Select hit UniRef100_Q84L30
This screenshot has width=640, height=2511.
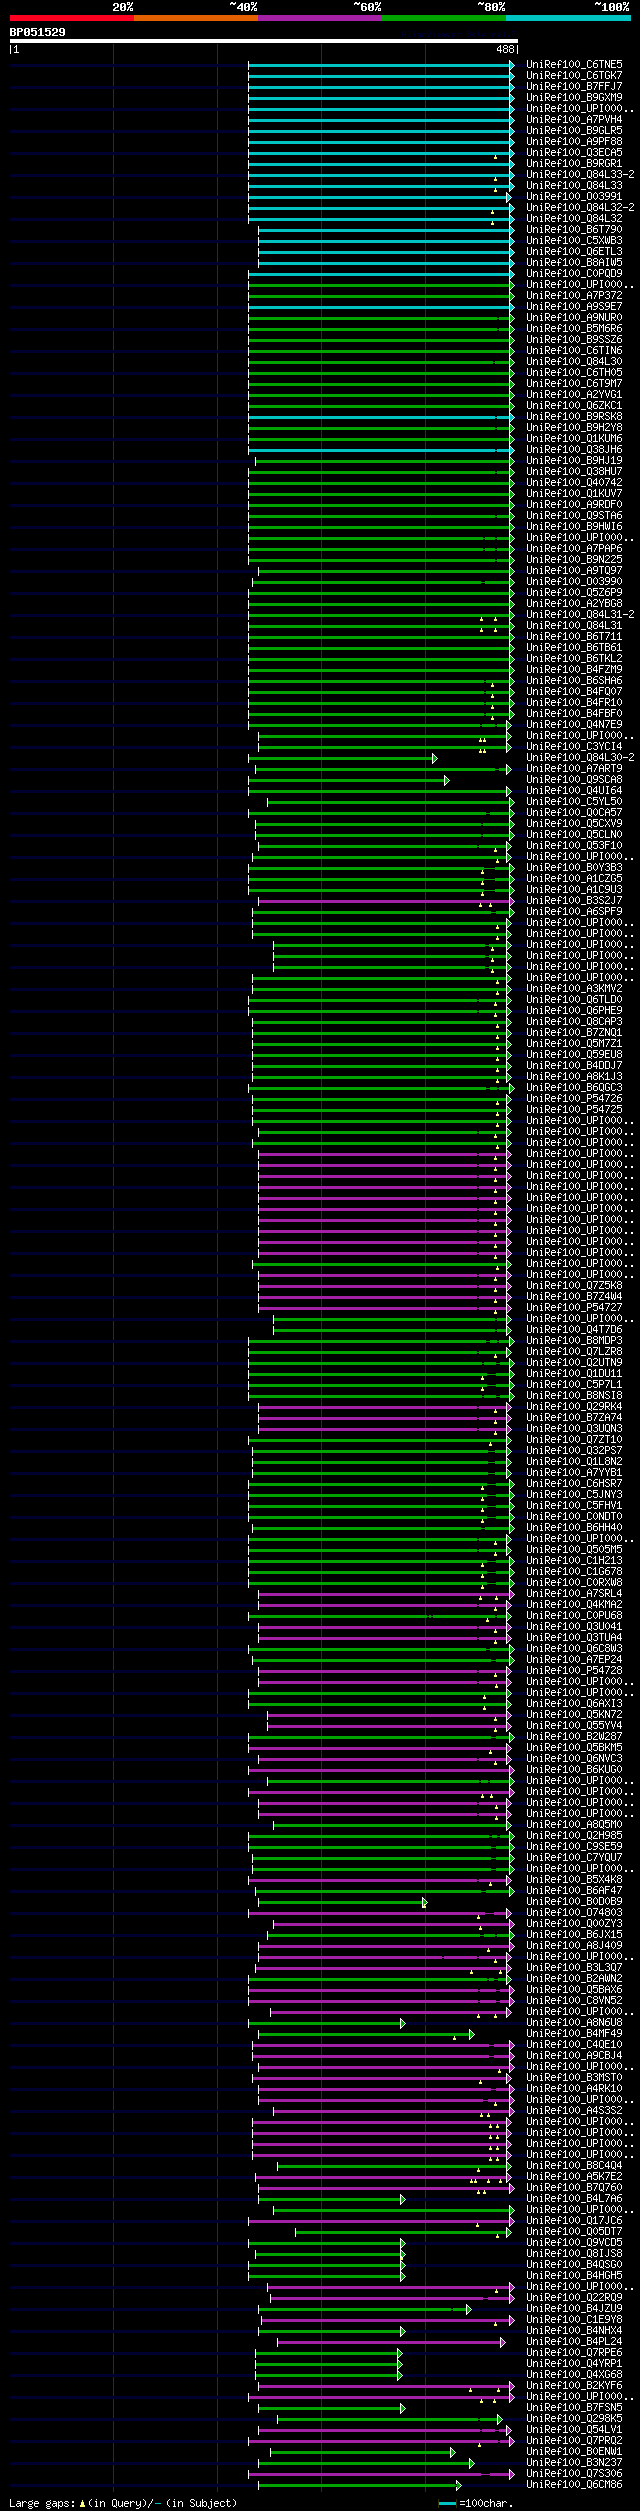[x=574, y=362]
